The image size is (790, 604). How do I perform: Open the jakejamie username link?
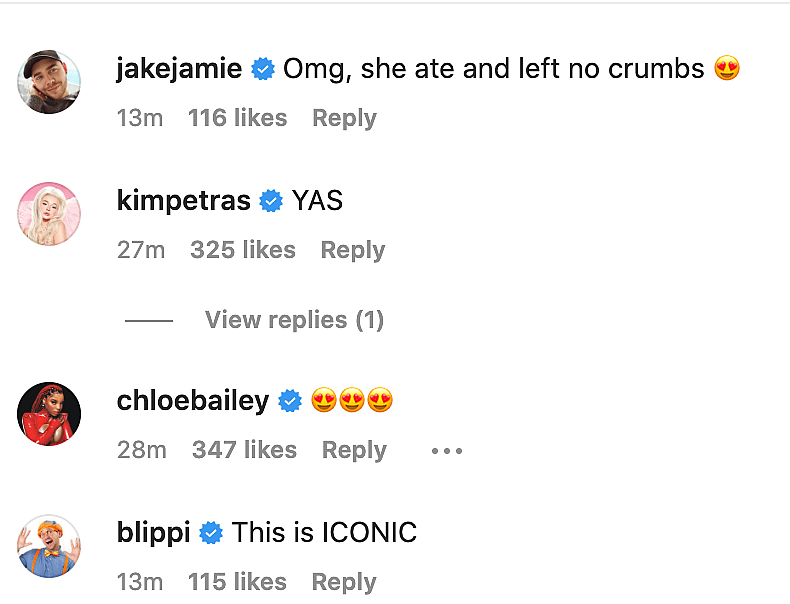(x=179, y=69)
